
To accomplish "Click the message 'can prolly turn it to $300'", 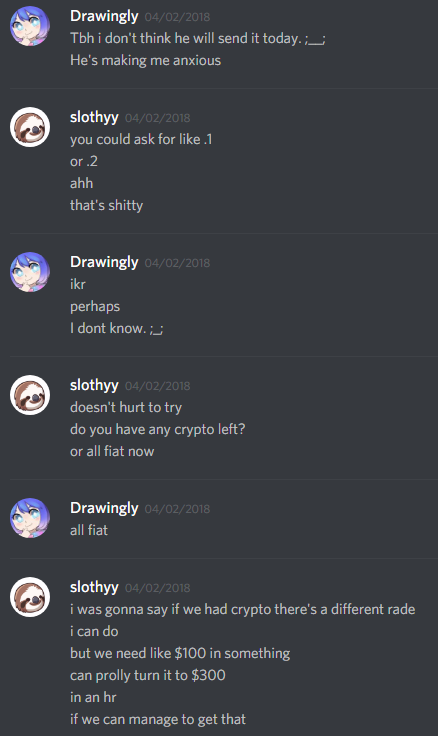I will point(148,675).
